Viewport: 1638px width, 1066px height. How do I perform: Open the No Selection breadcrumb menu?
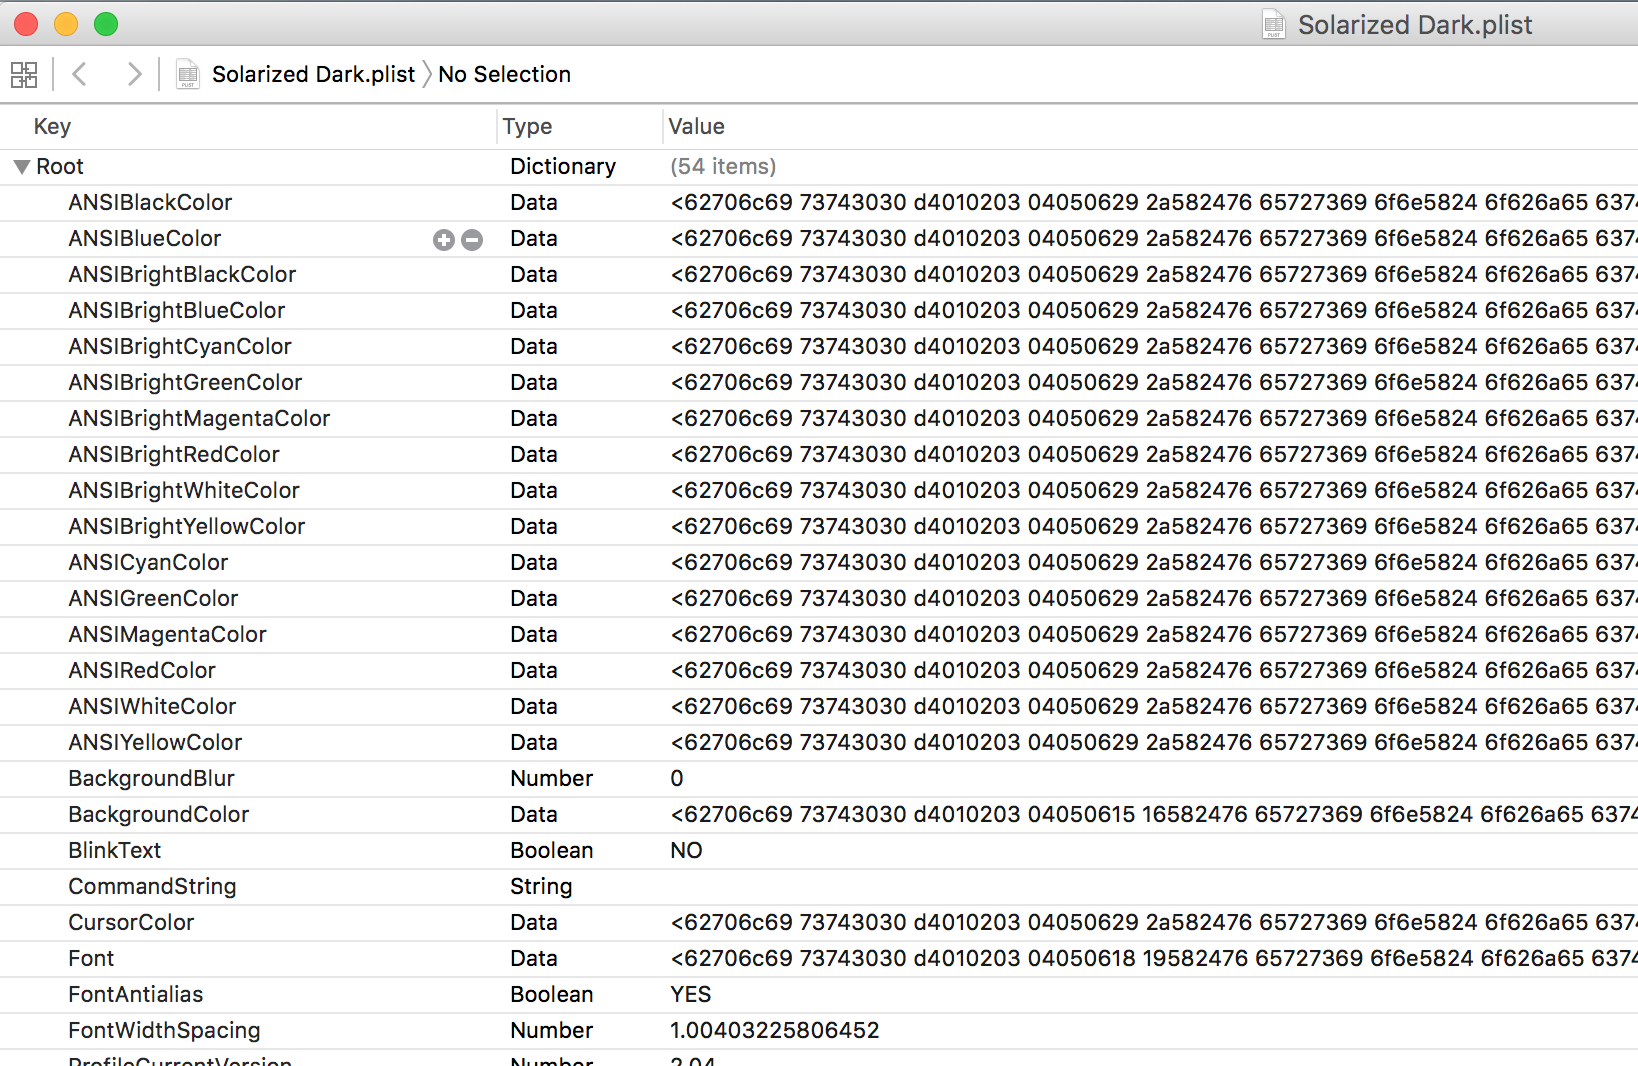pyautogui.click(x=504, y=74)
